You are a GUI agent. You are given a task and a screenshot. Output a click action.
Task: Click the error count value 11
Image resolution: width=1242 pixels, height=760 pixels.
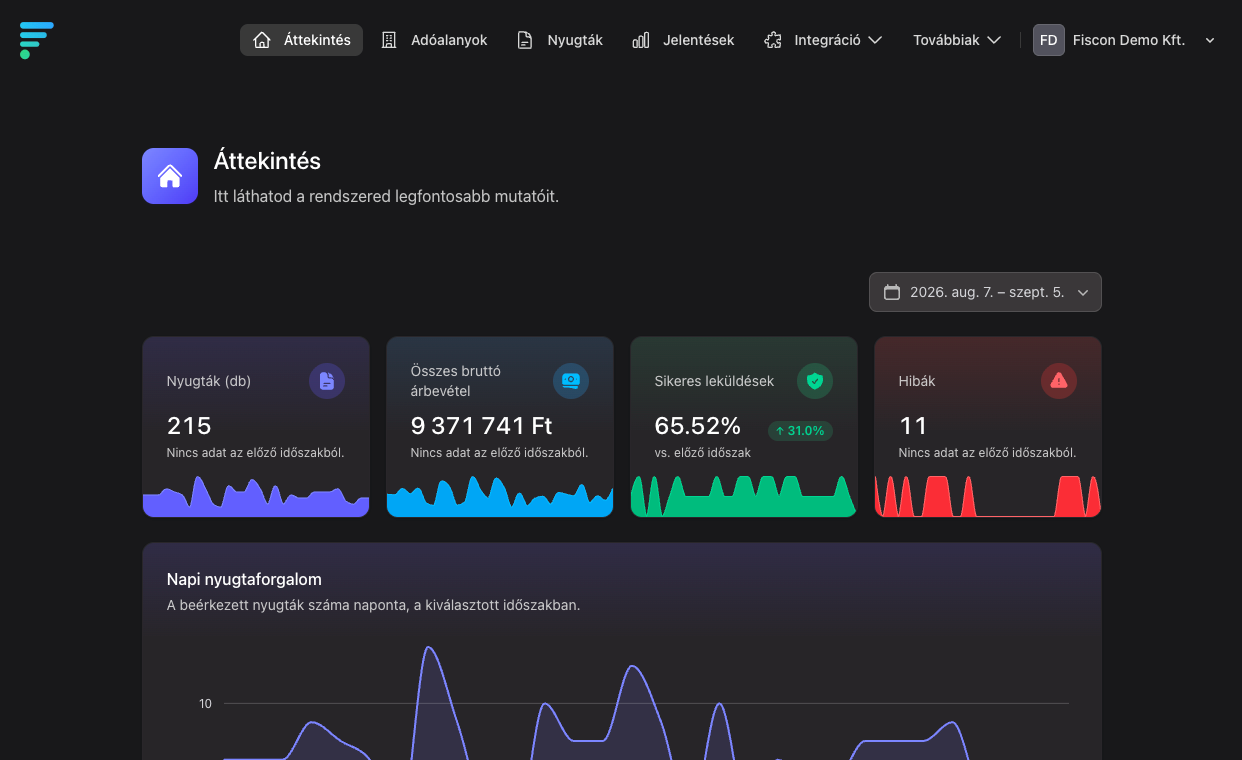(913, 426)
